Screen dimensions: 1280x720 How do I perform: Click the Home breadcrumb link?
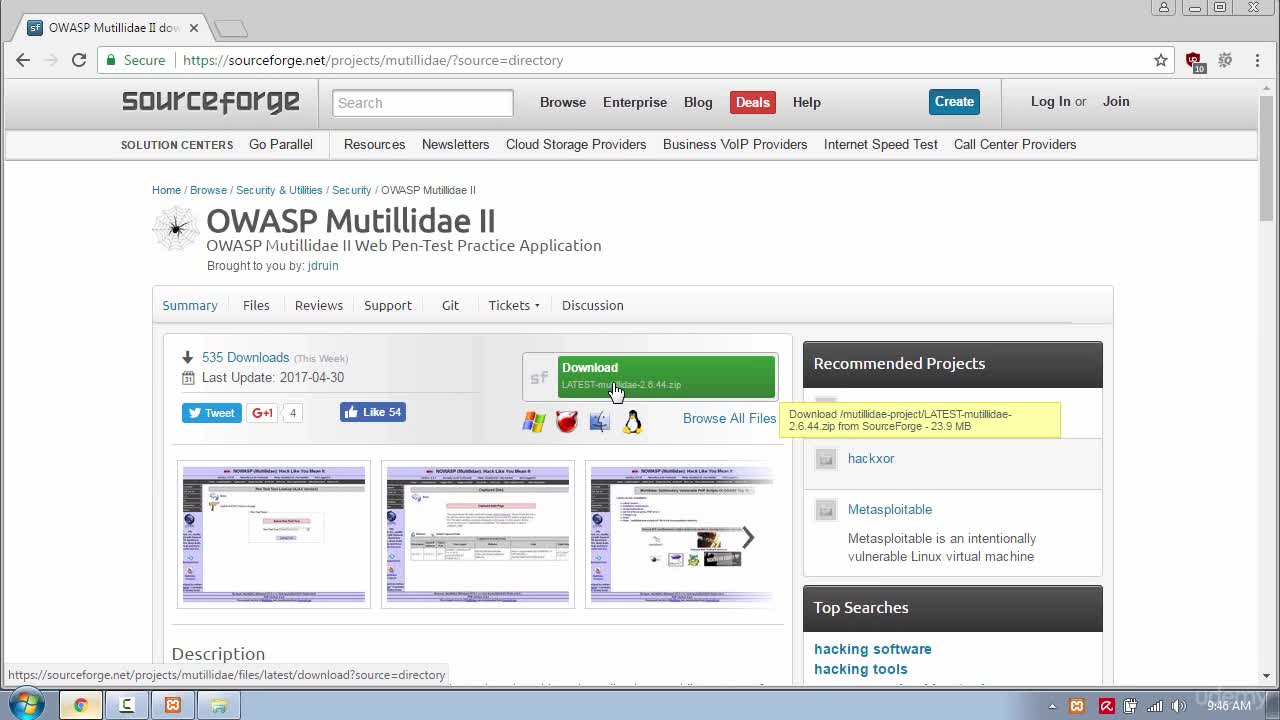166,190
